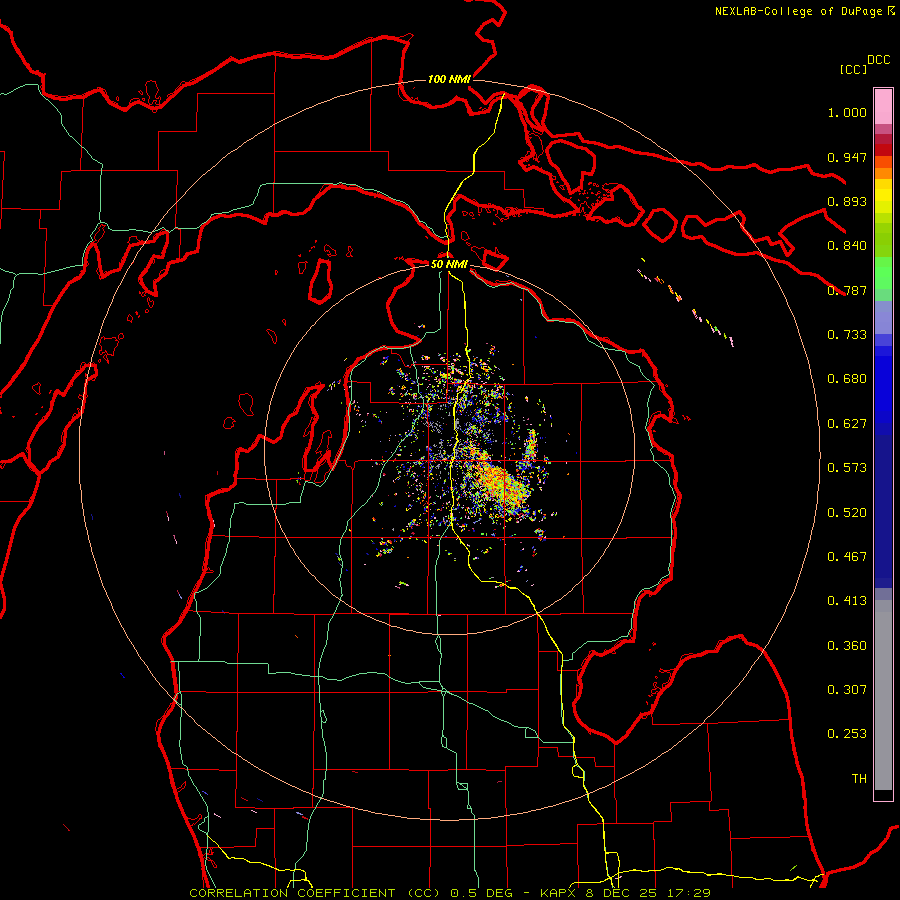Image resolution: width=900 pixels, height=900 pixels.
Task: Click the TH threshold label
Action: tap(859, 779)
